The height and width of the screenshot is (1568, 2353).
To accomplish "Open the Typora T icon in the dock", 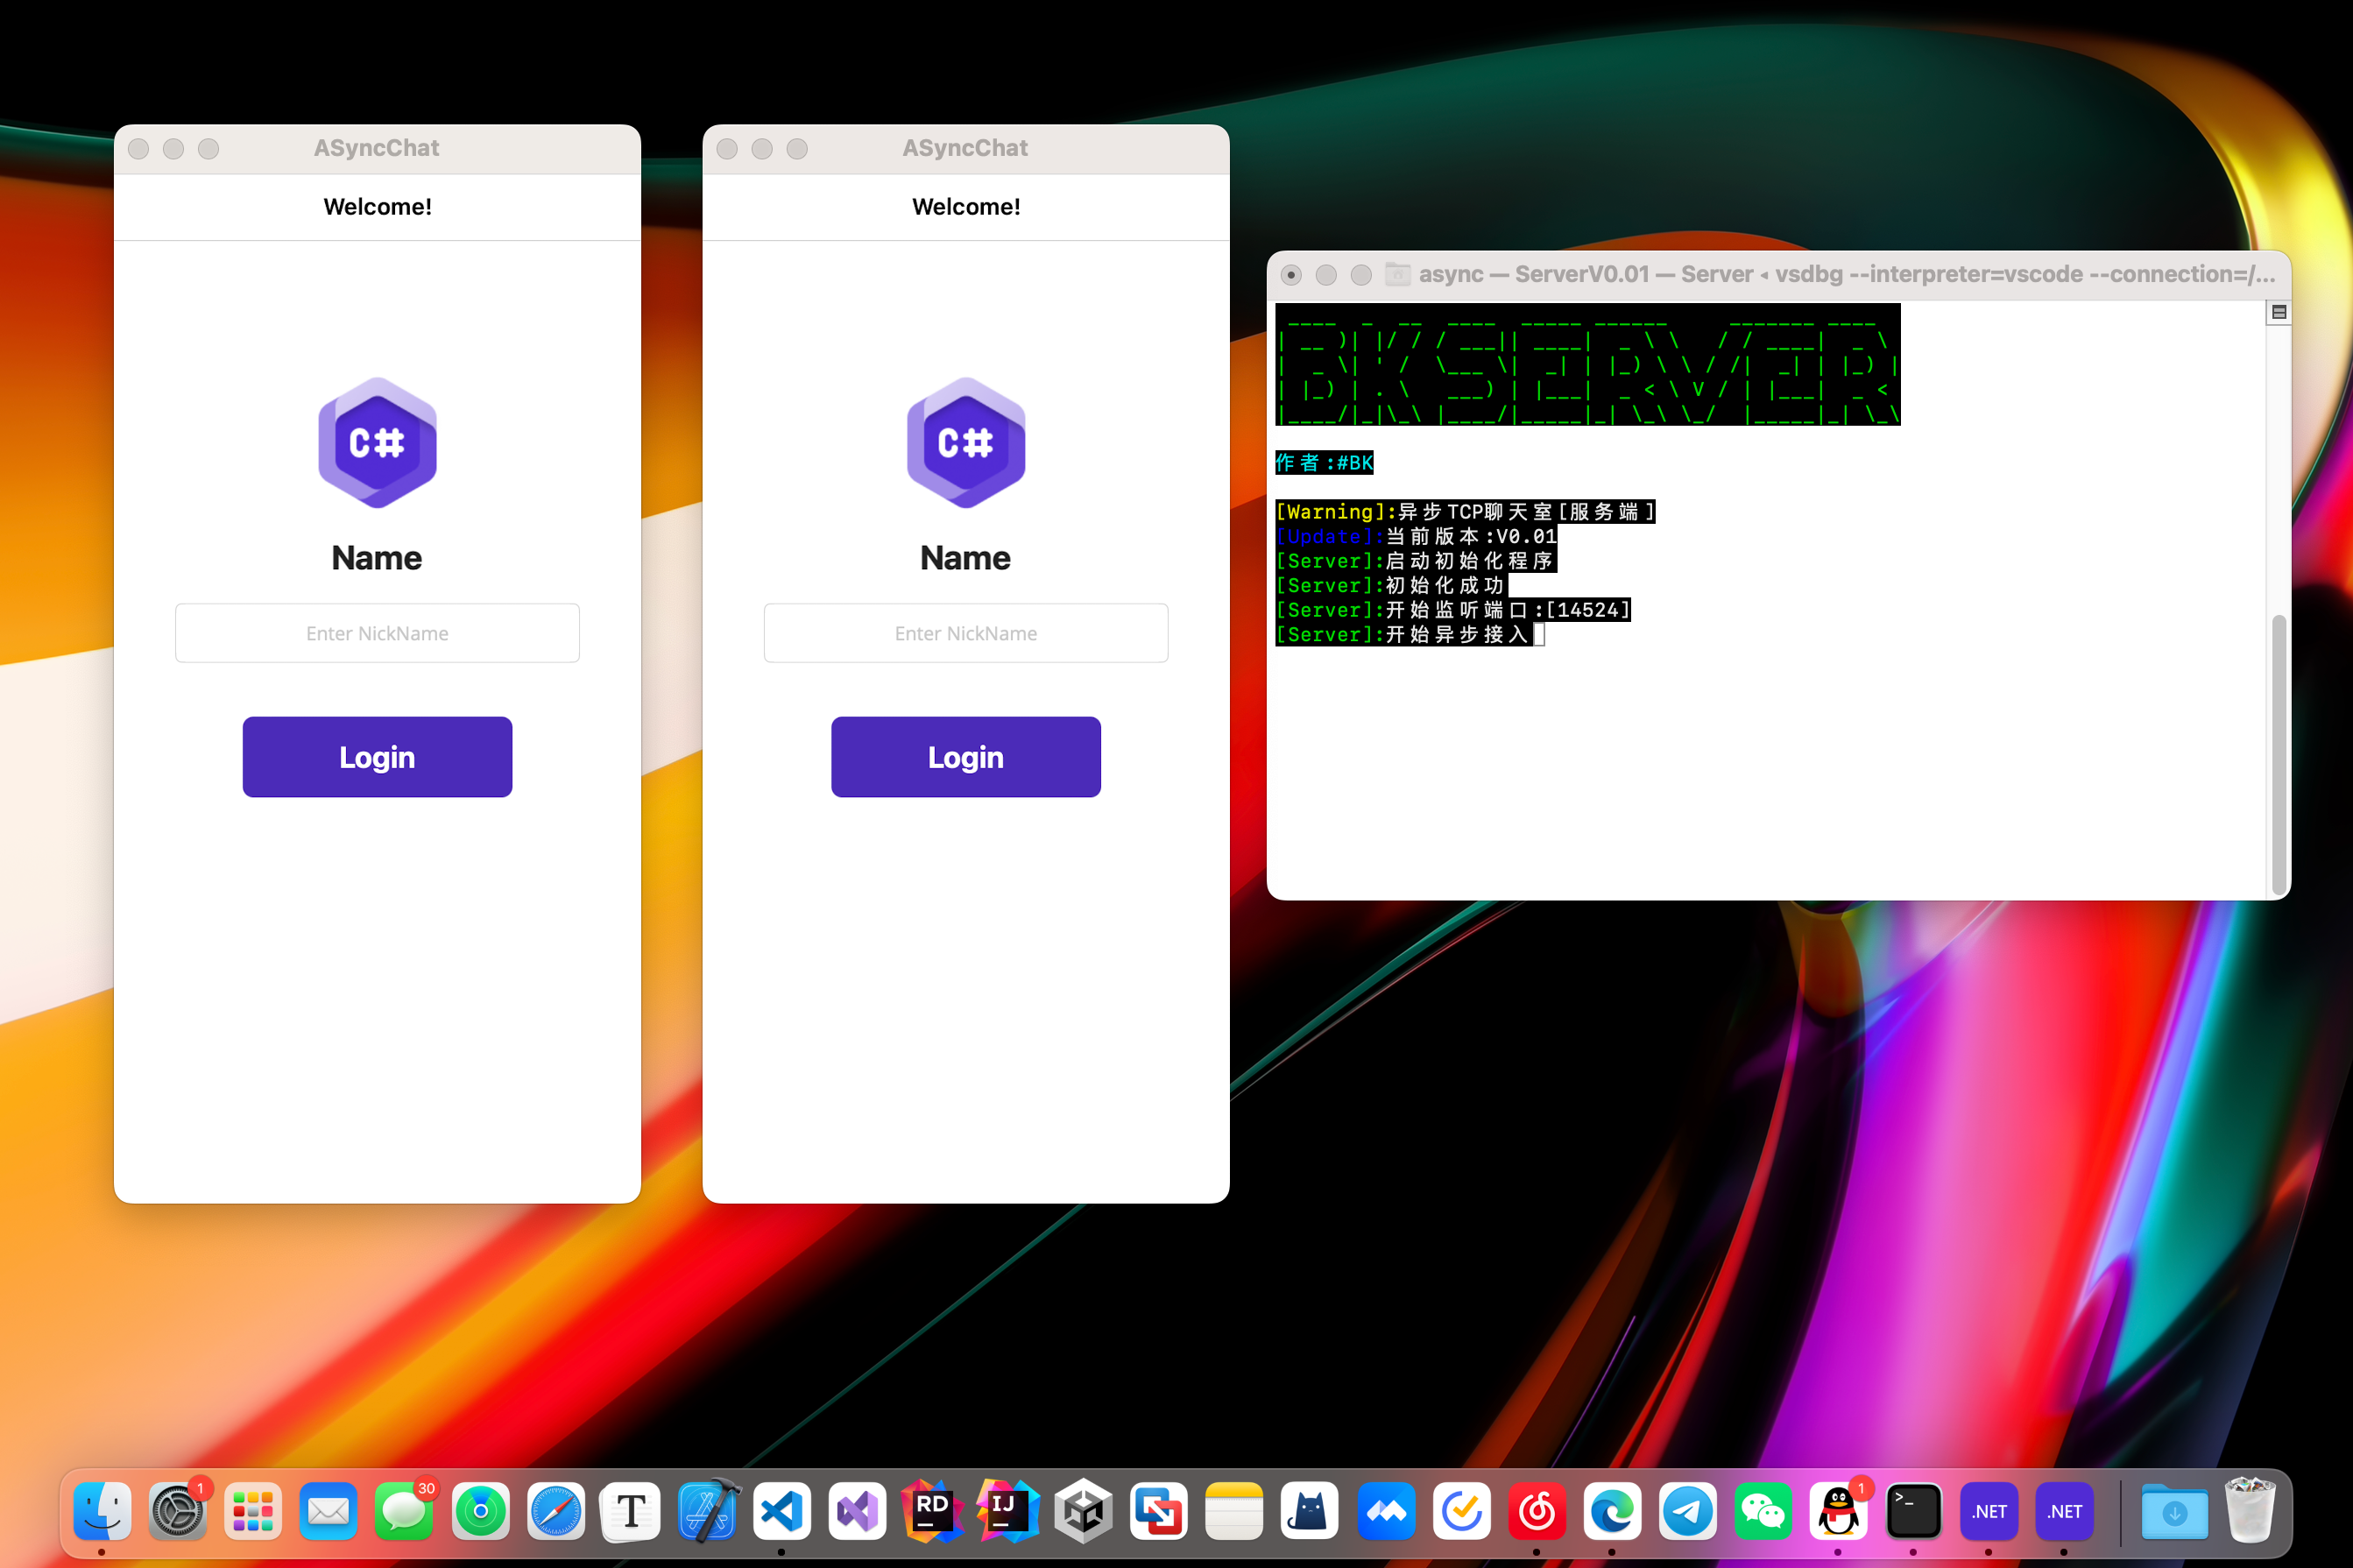I will coord(631,1510).
